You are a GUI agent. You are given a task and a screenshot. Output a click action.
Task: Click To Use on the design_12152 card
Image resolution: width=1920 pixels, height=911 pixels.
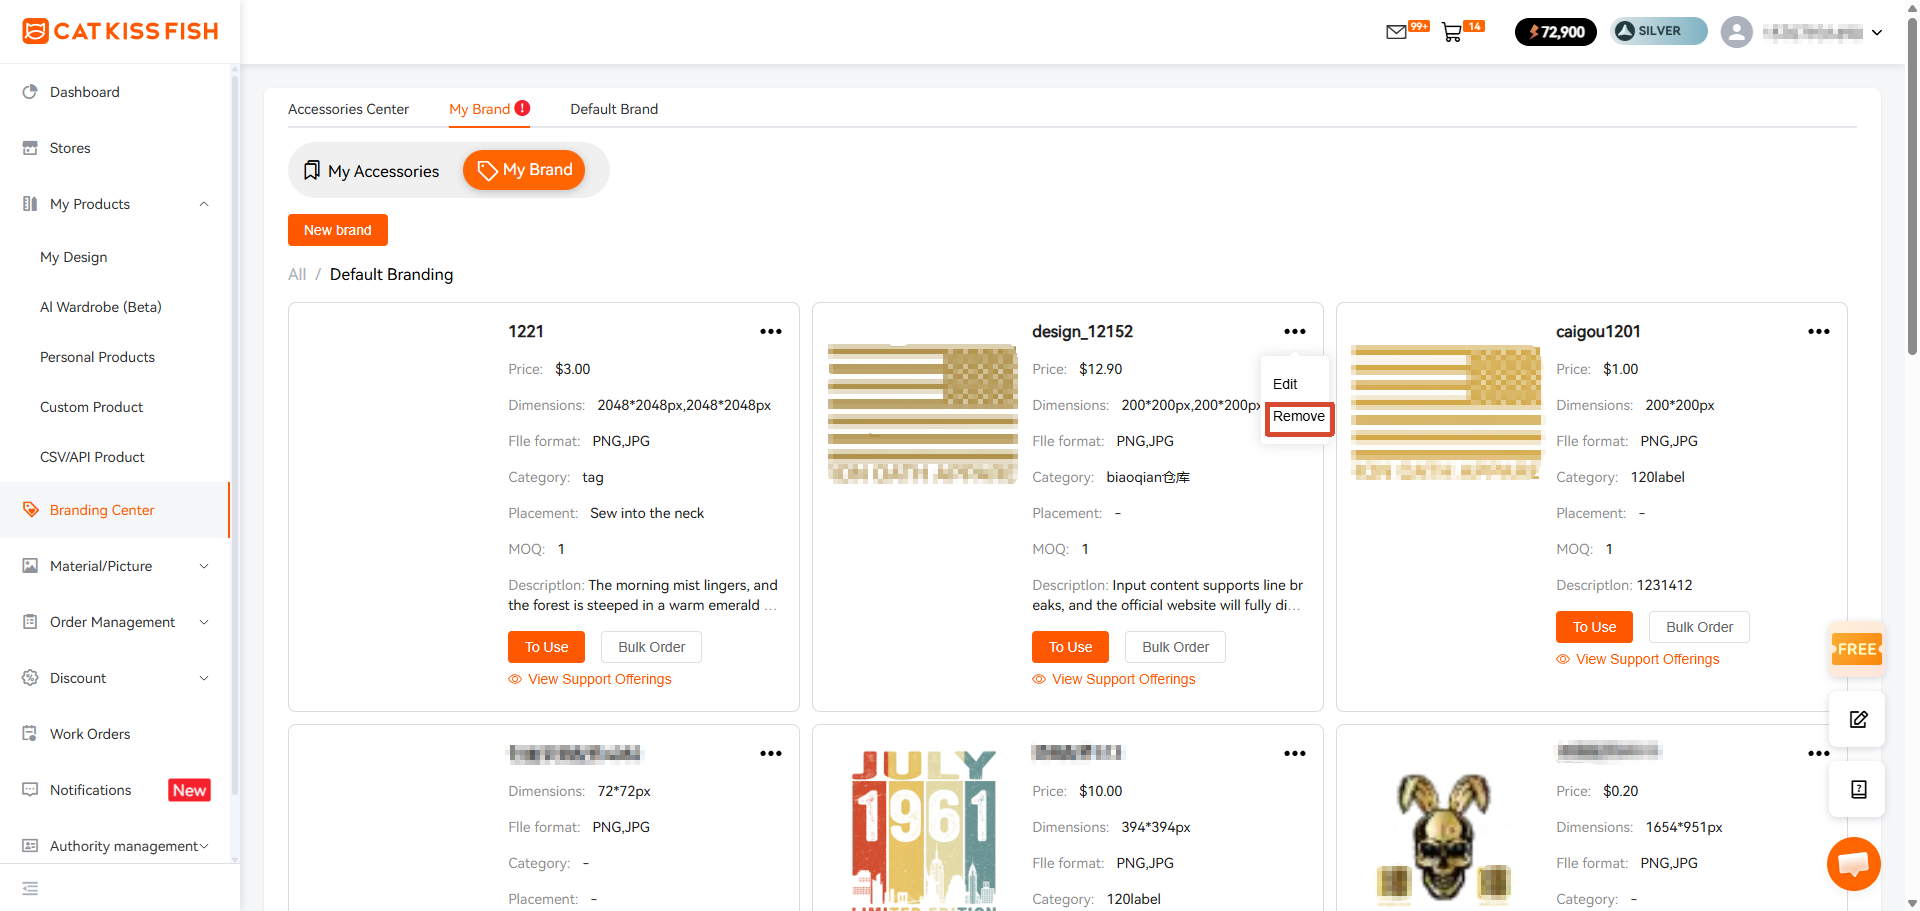click(1071, 647)
